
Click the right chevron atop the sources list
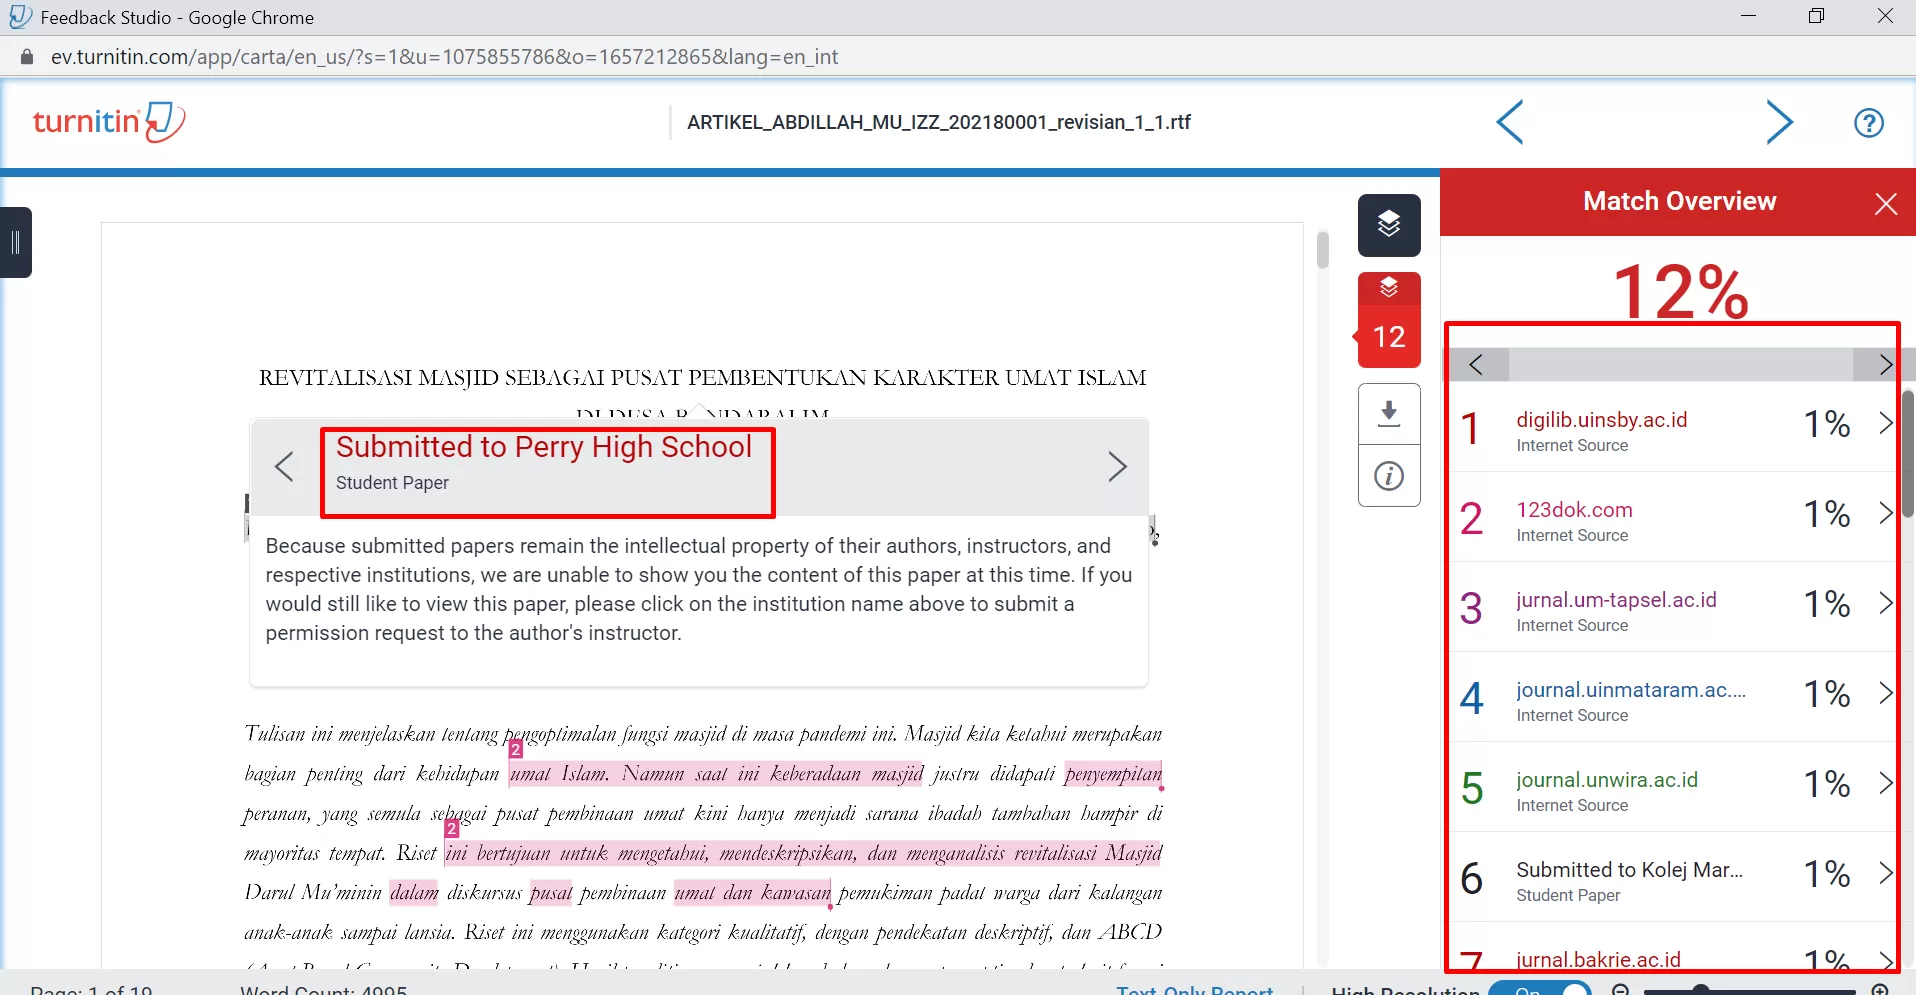click(x=1886, y=364)
